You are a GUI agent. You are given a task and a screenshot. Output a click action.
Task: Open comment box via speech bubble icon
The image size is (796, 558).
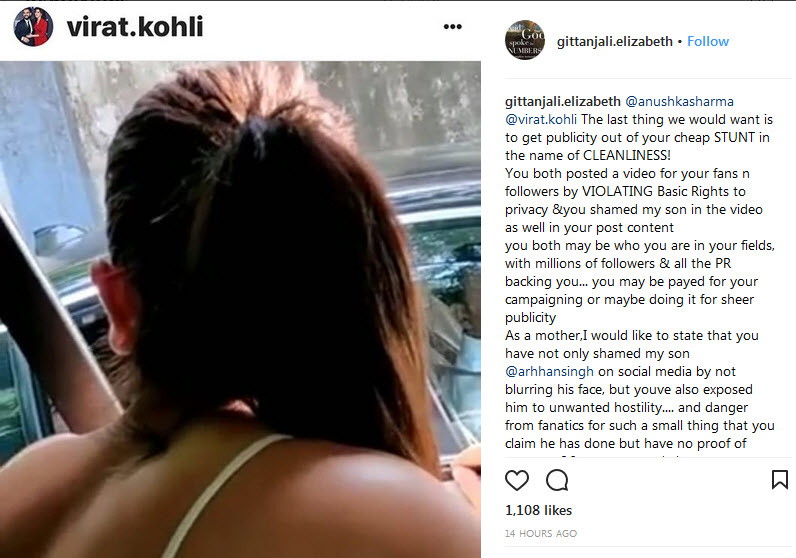[557, 480]
